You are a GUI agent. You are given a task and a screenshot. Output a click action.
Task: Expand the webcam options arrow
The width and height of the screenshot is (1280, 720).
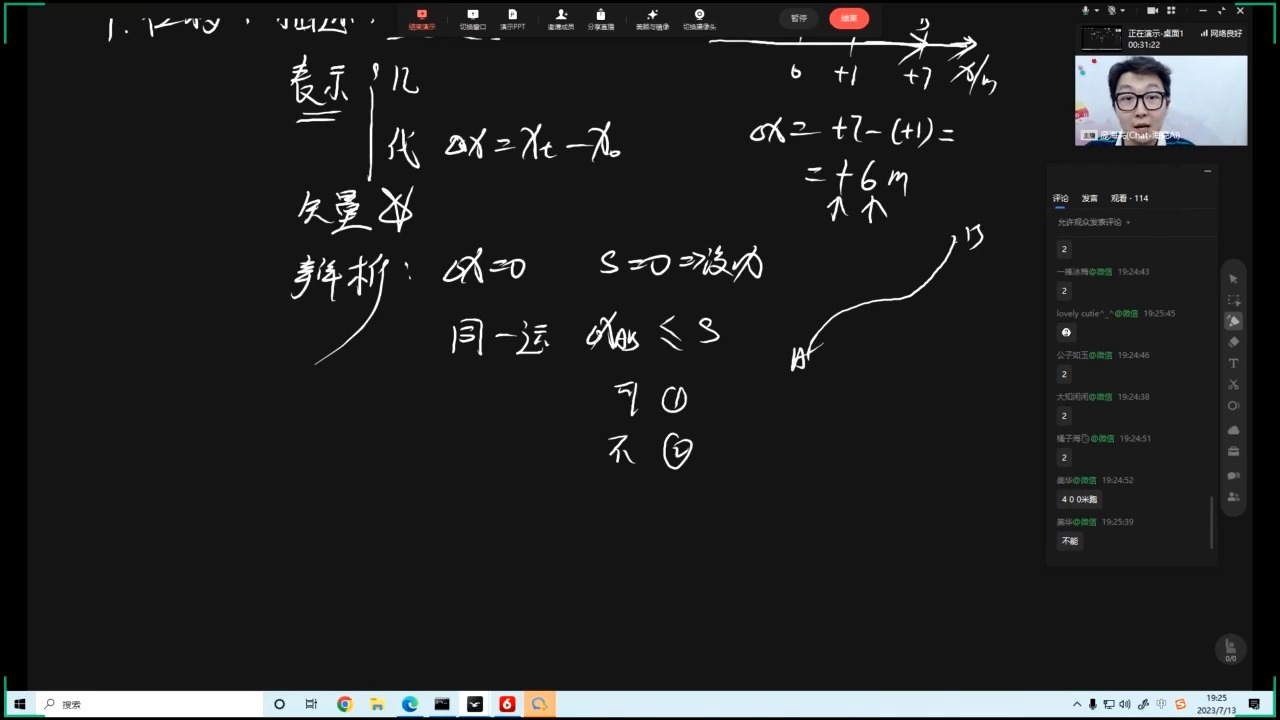1122,10
